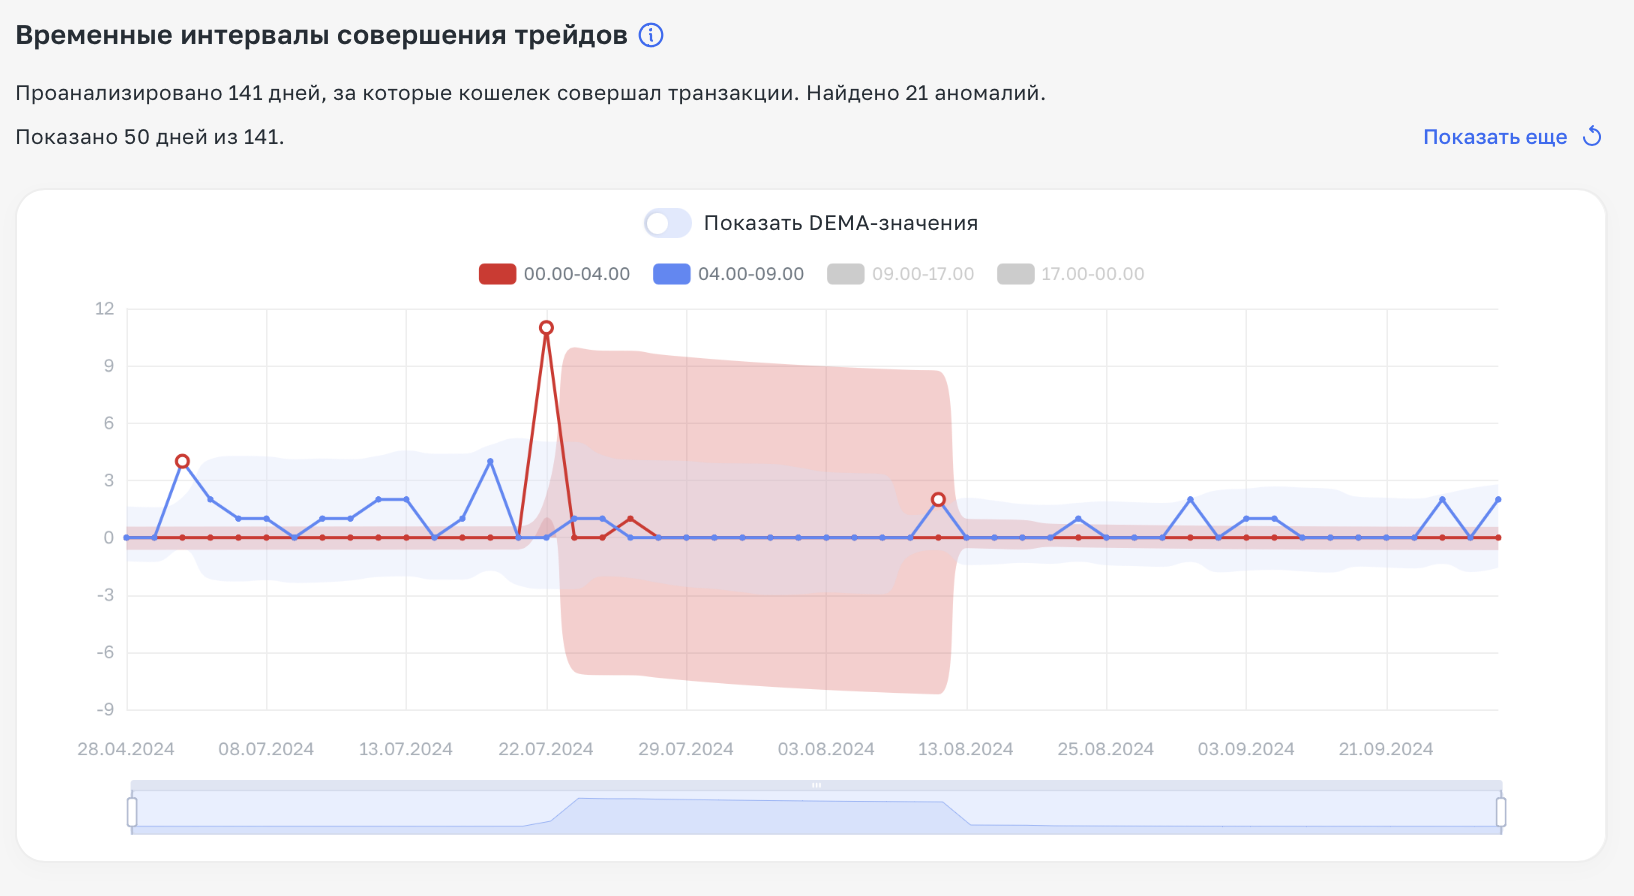
Task: Click the left handle of the range slider
Action: tap(132, 812)
